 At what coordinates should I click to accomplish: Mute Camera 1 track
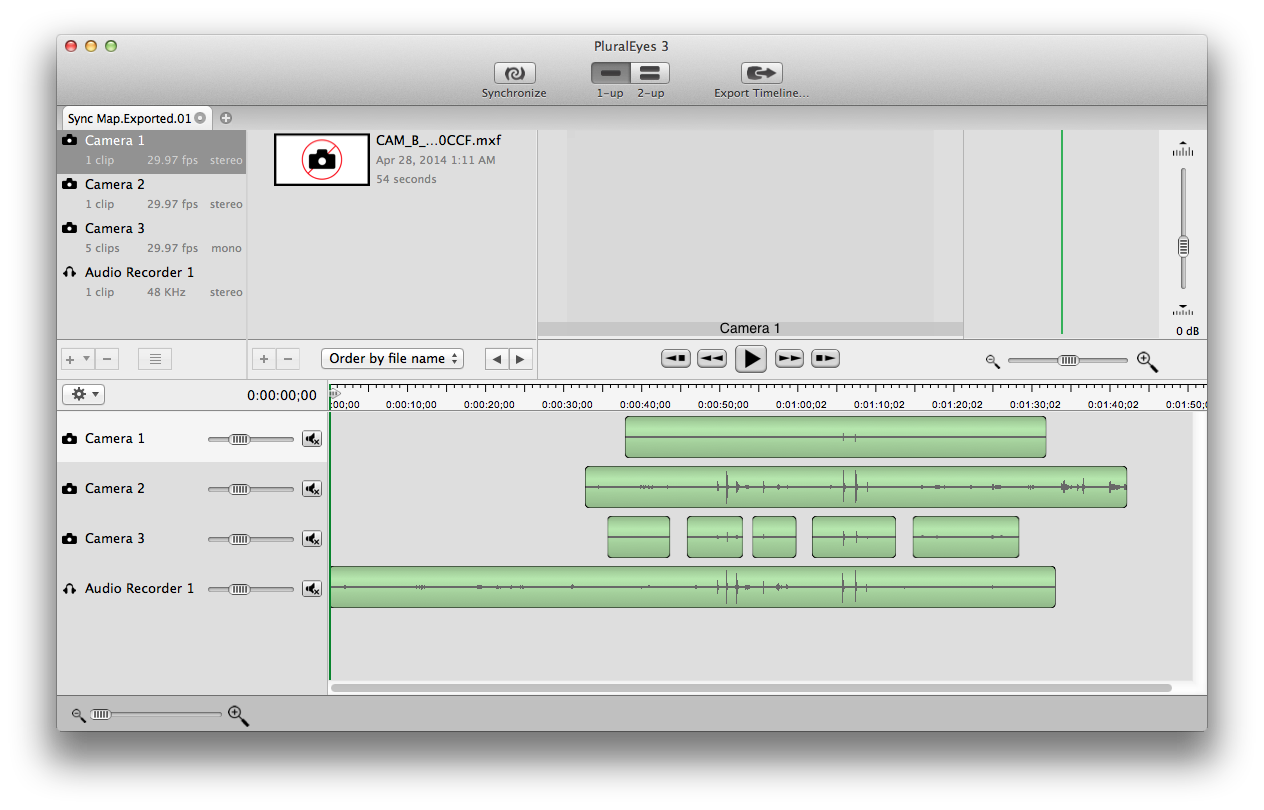tap(312, 439)
